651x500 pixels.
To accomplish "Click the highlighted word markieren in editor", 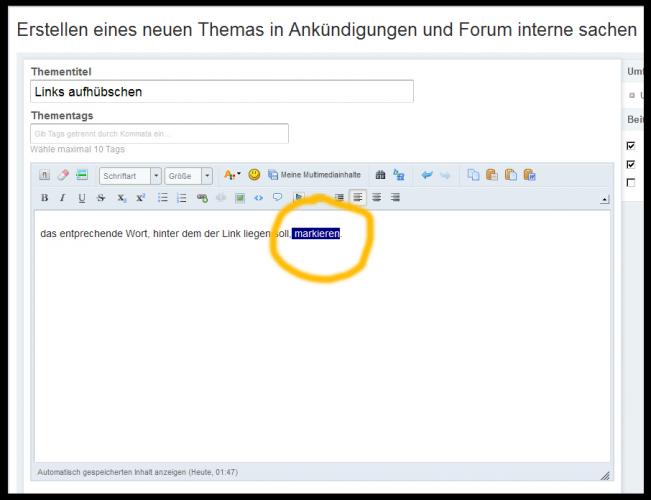I will point(316,234).
